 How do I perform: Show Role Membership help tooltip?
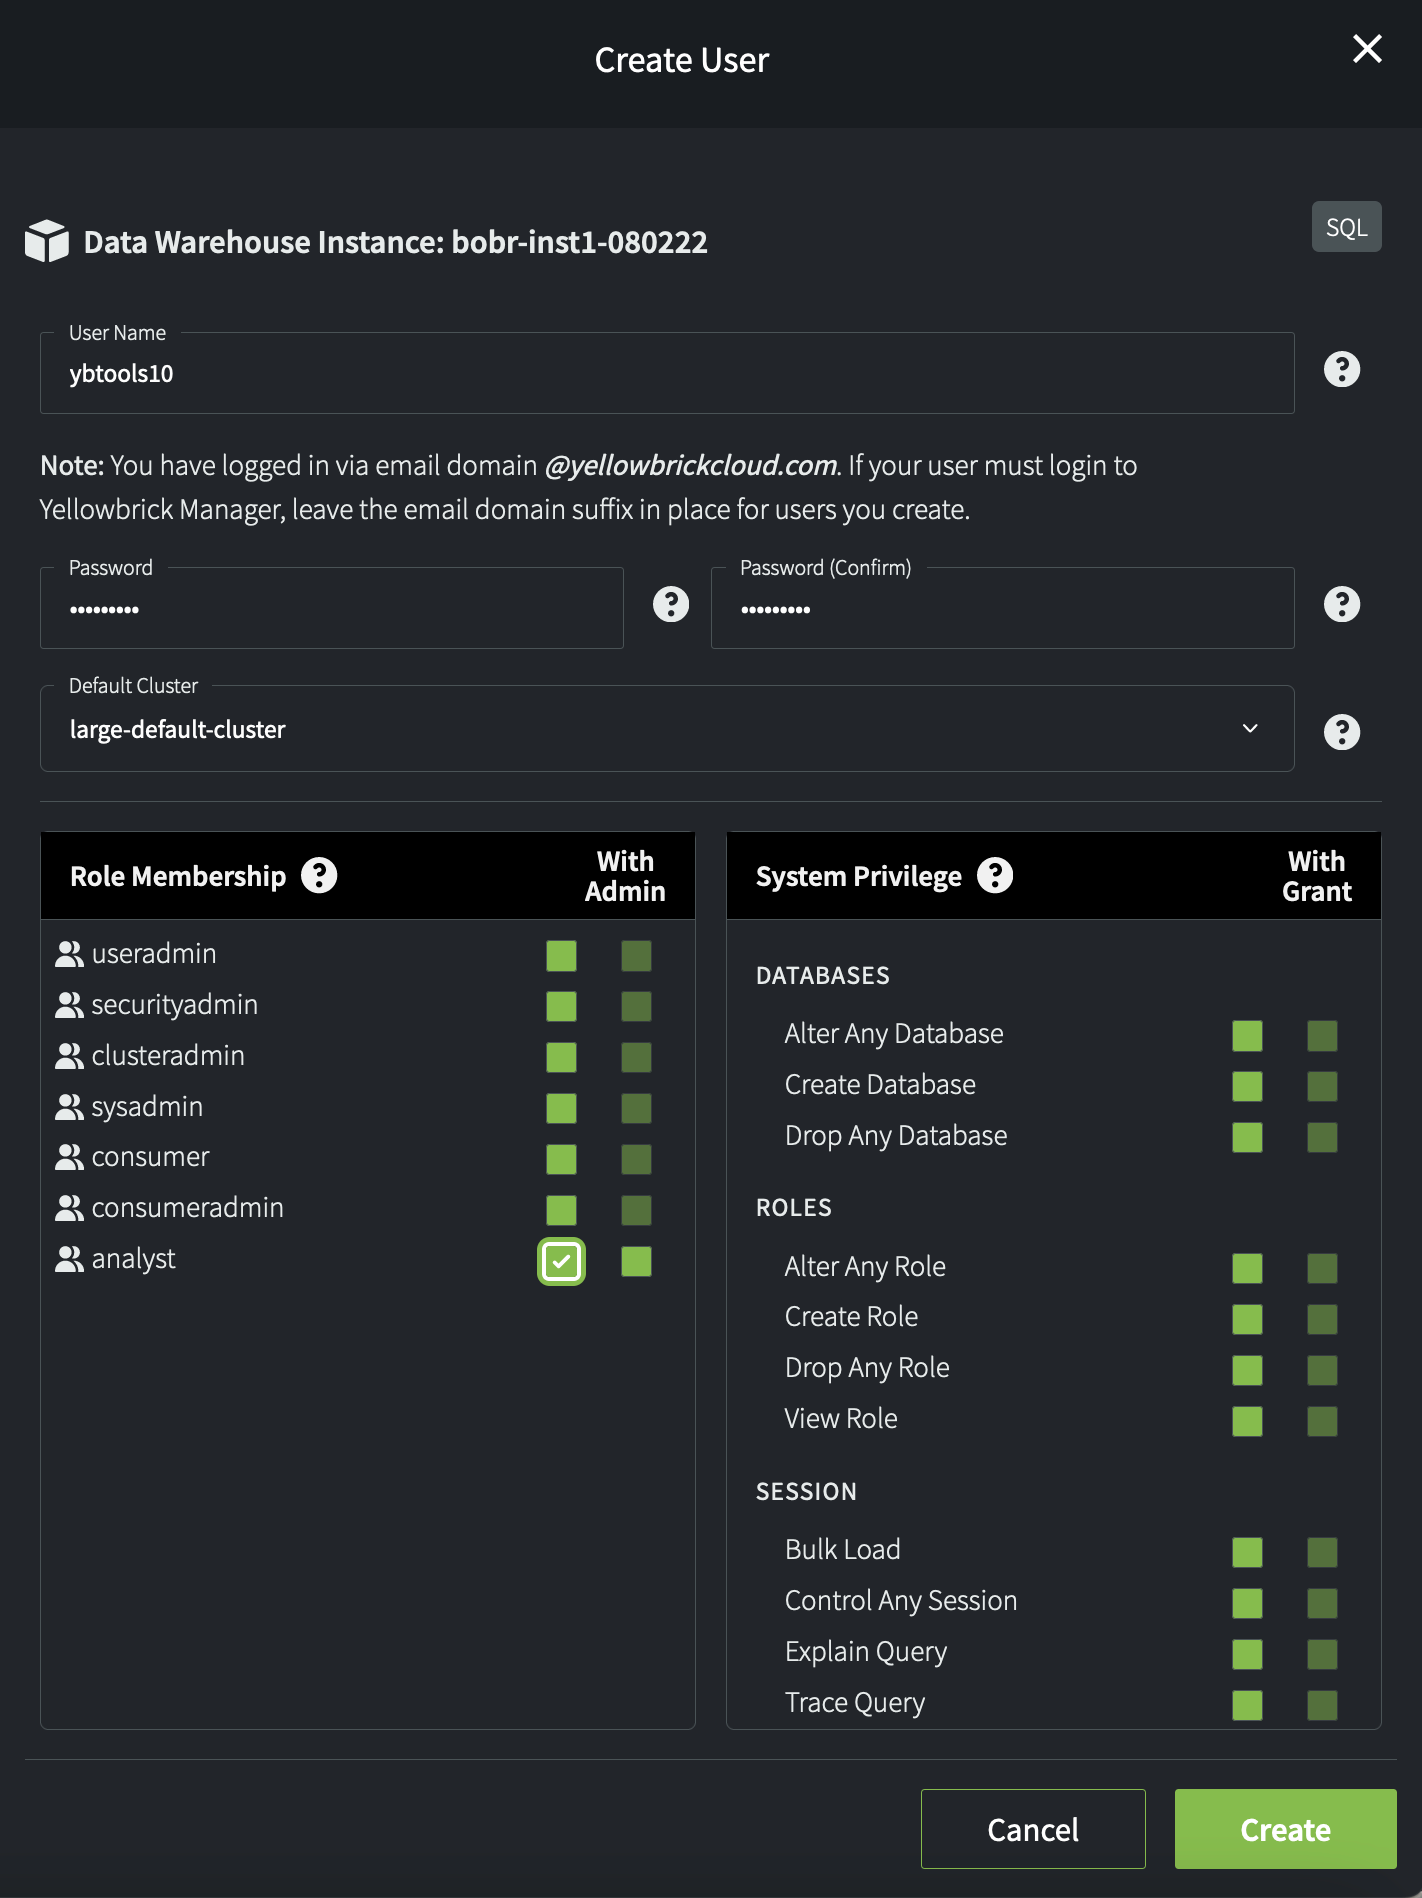click(319, 875)
